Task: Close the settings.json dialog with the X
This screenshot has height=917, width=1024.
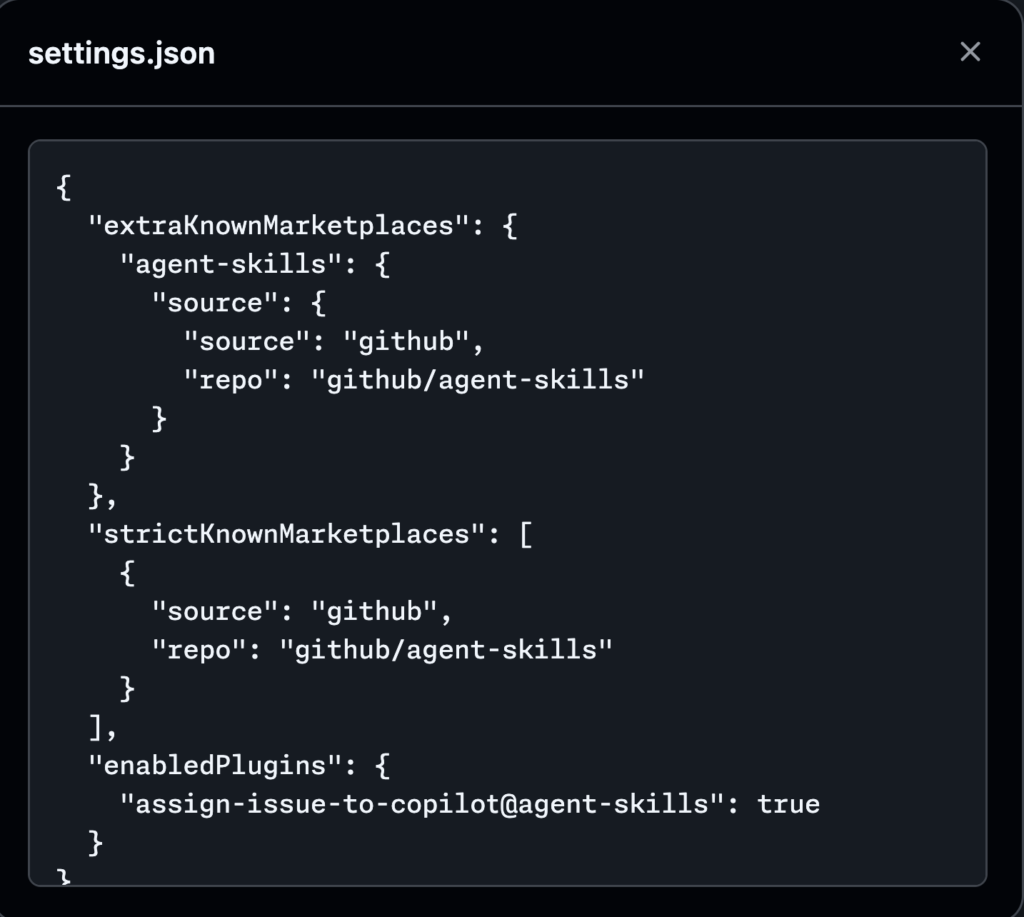Action: click(x=970, y=52)
